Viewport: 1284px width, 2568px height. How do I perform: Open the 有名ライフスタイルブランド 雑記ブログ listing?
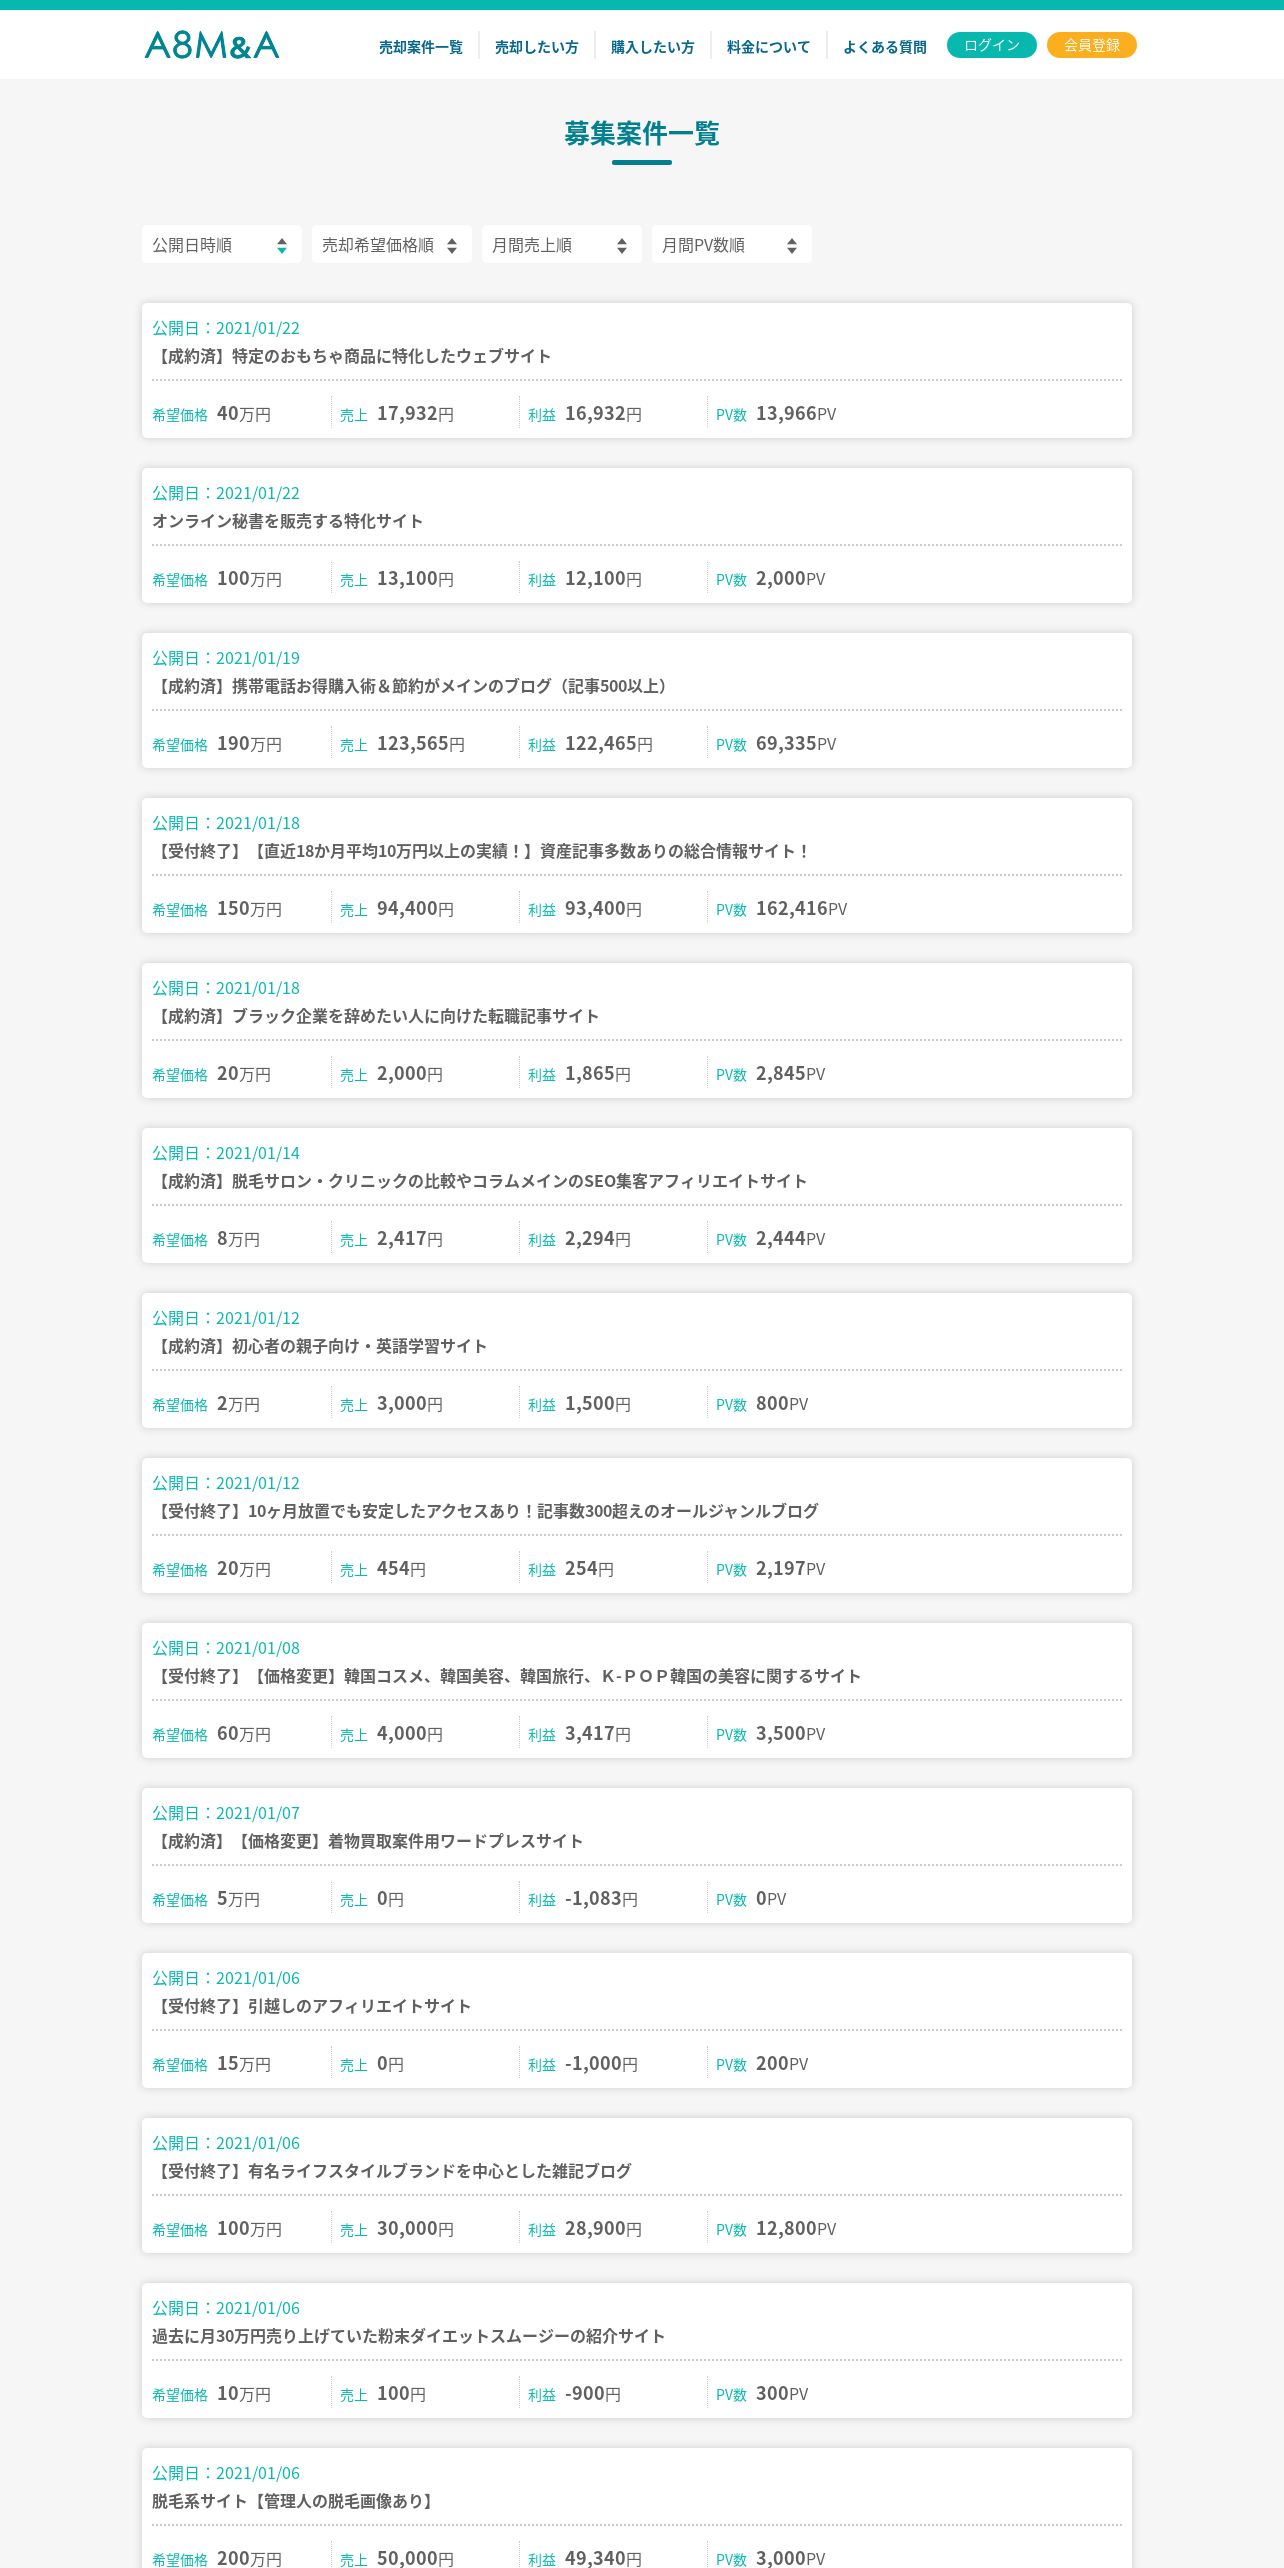tap(637, 2186)
